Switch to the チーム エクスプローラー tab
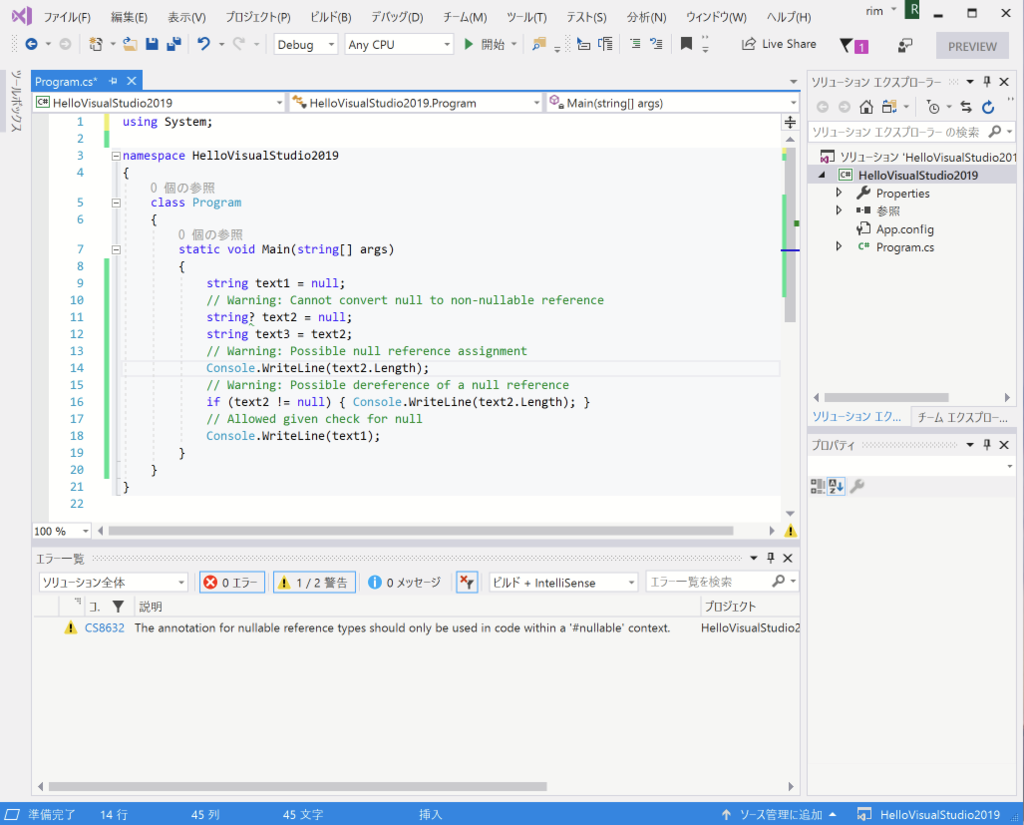Screen dimensions: 1024x825 click(960, 417)
